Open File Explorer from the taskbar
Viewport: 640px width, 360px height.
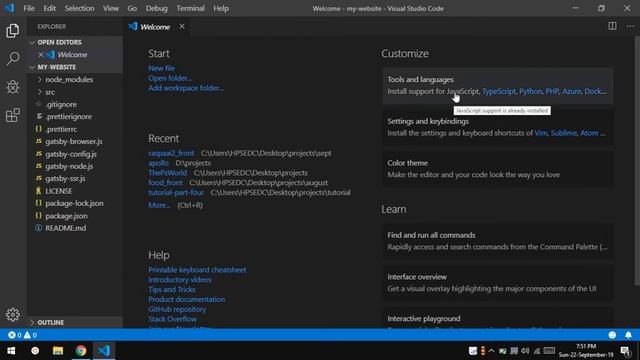click(x=58, y=351)
